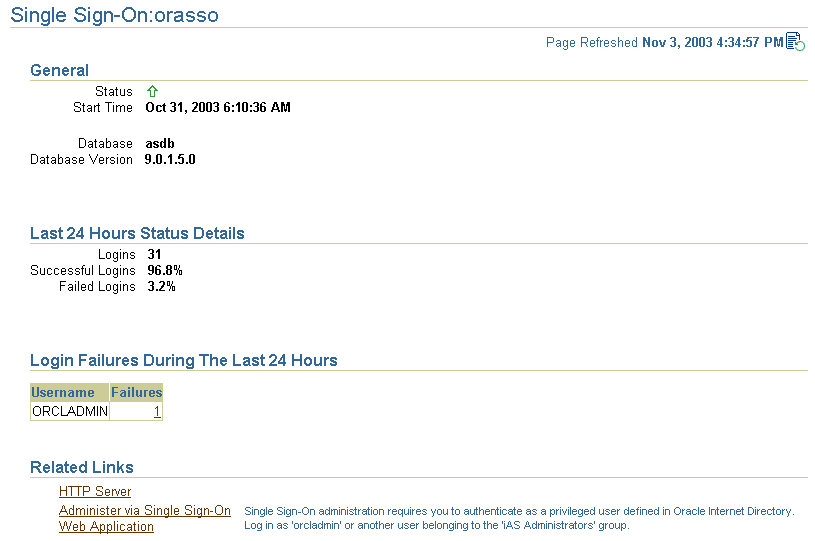815x541 pixels.
Task: Click the Login Failures During The Last 24 Hours heading
Action: click(x=183, y=360)
